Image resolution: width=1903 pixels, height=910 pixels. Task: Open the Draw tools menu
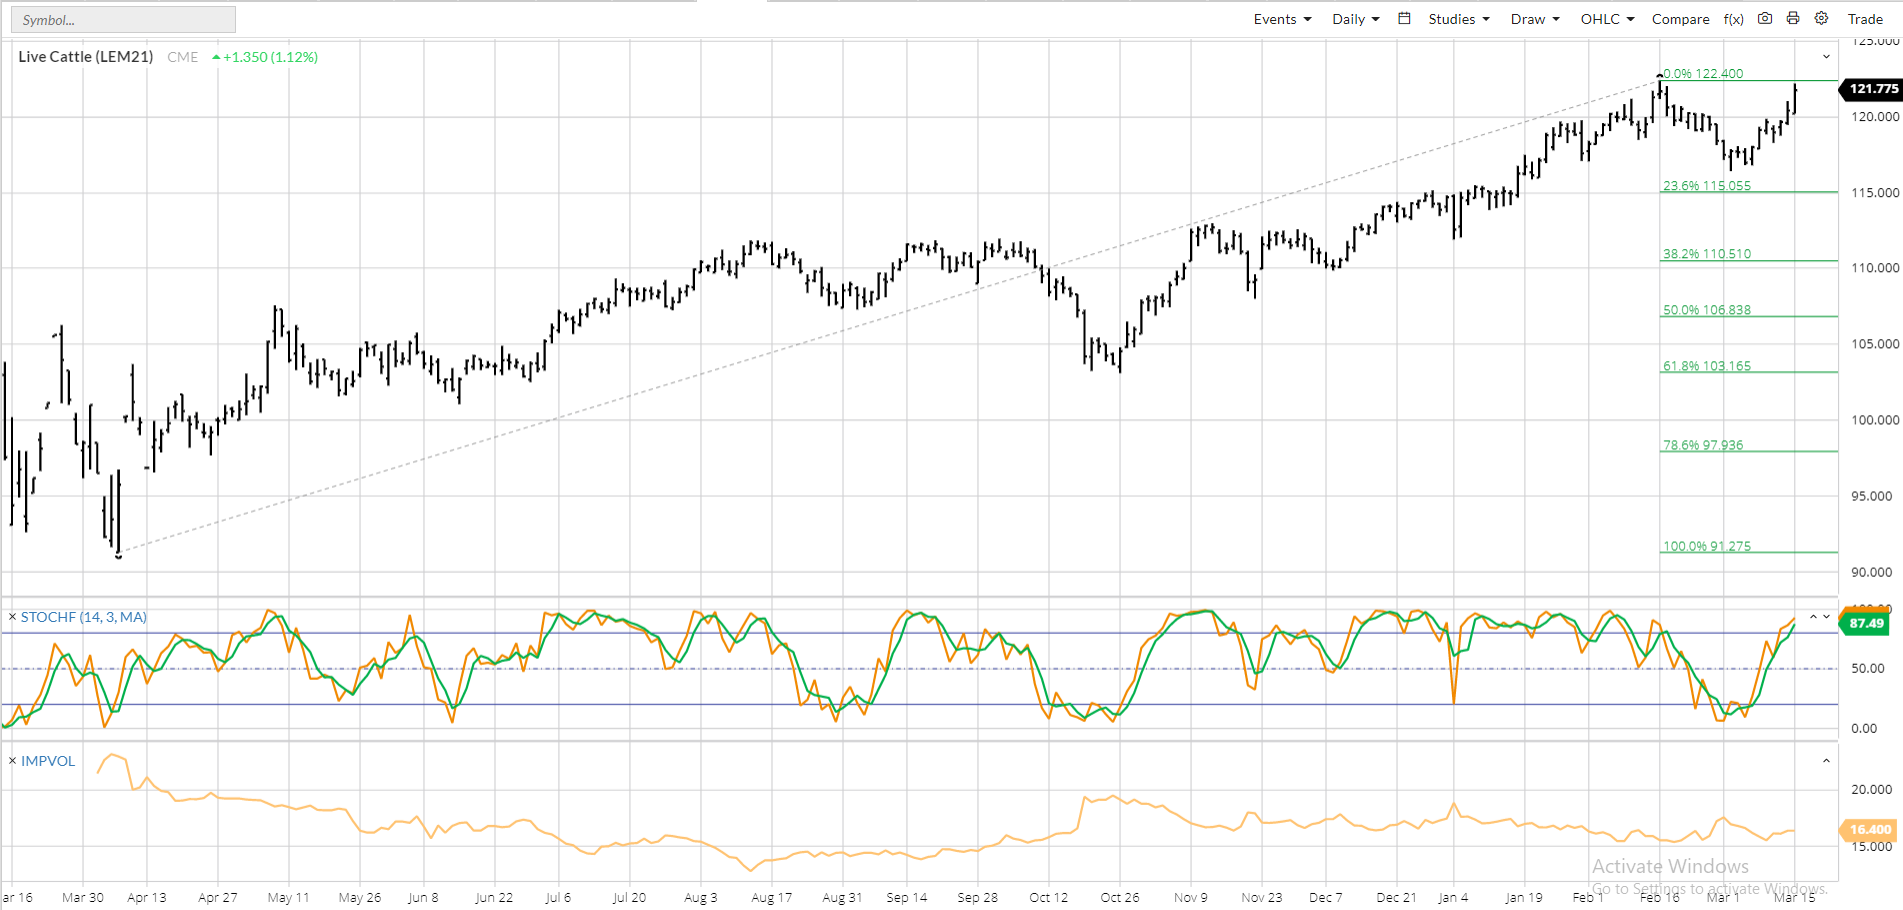(x=1534, y=19)
